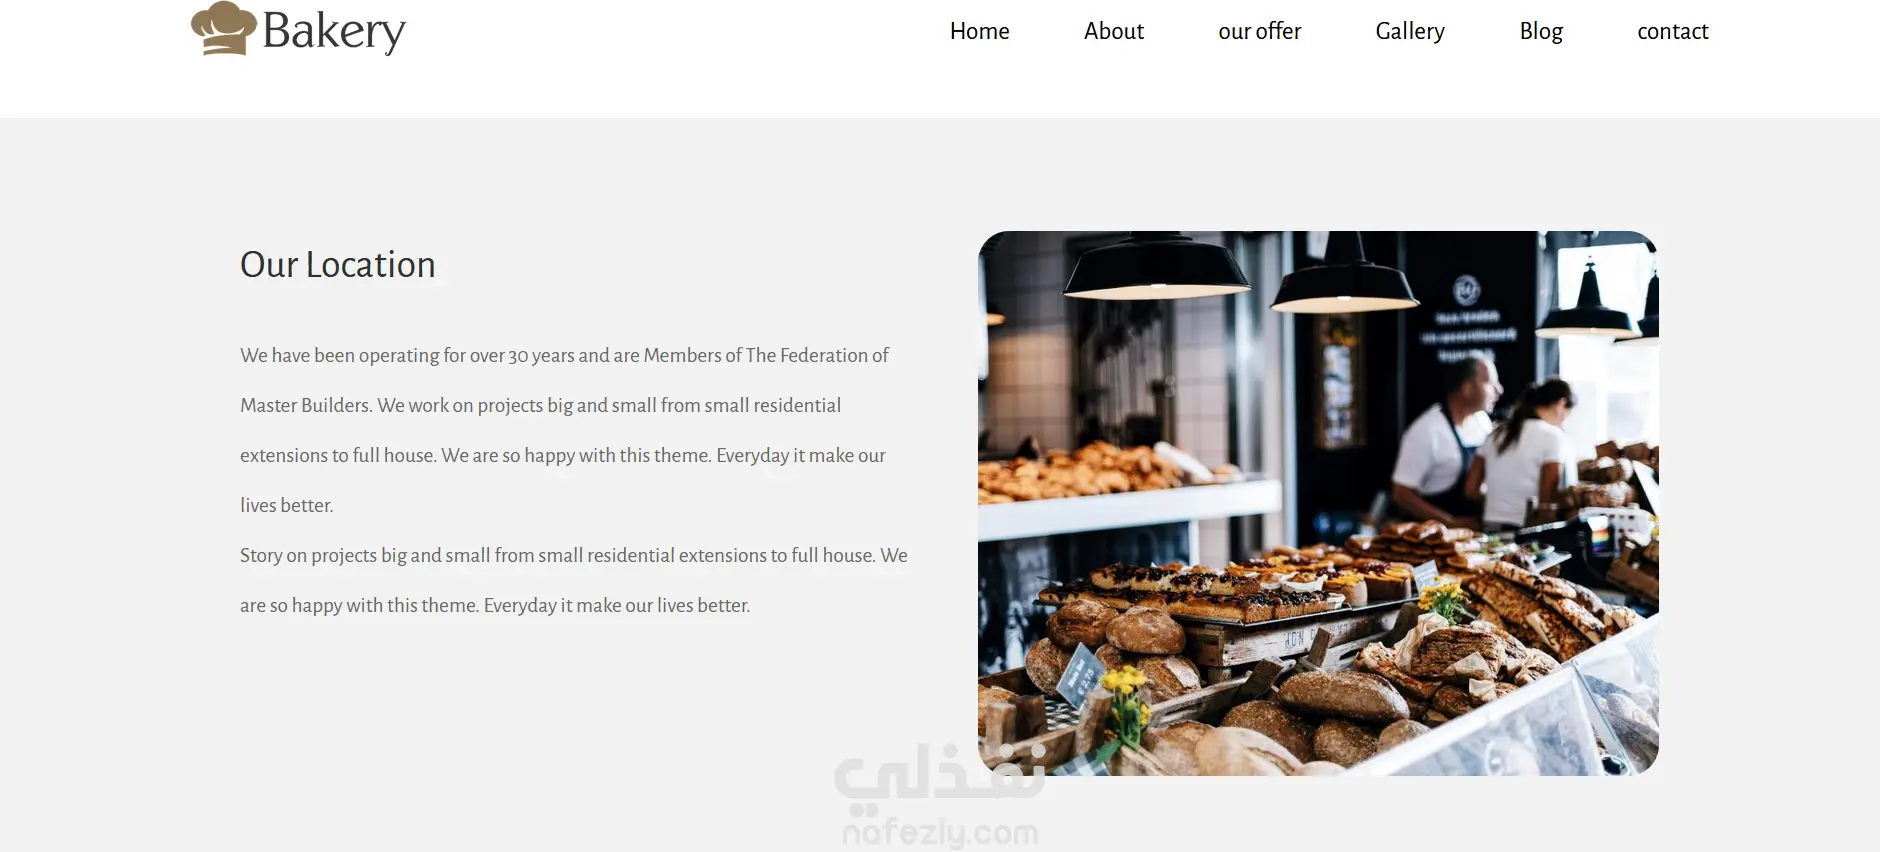
Task: Go to the Home page
Action: coord(979,31)
